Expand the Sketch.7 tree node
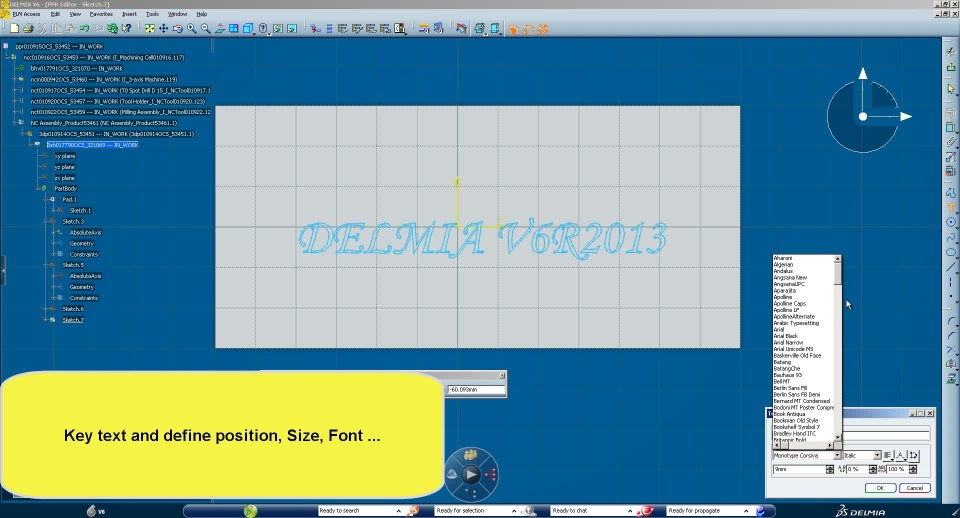 point(46,320)
